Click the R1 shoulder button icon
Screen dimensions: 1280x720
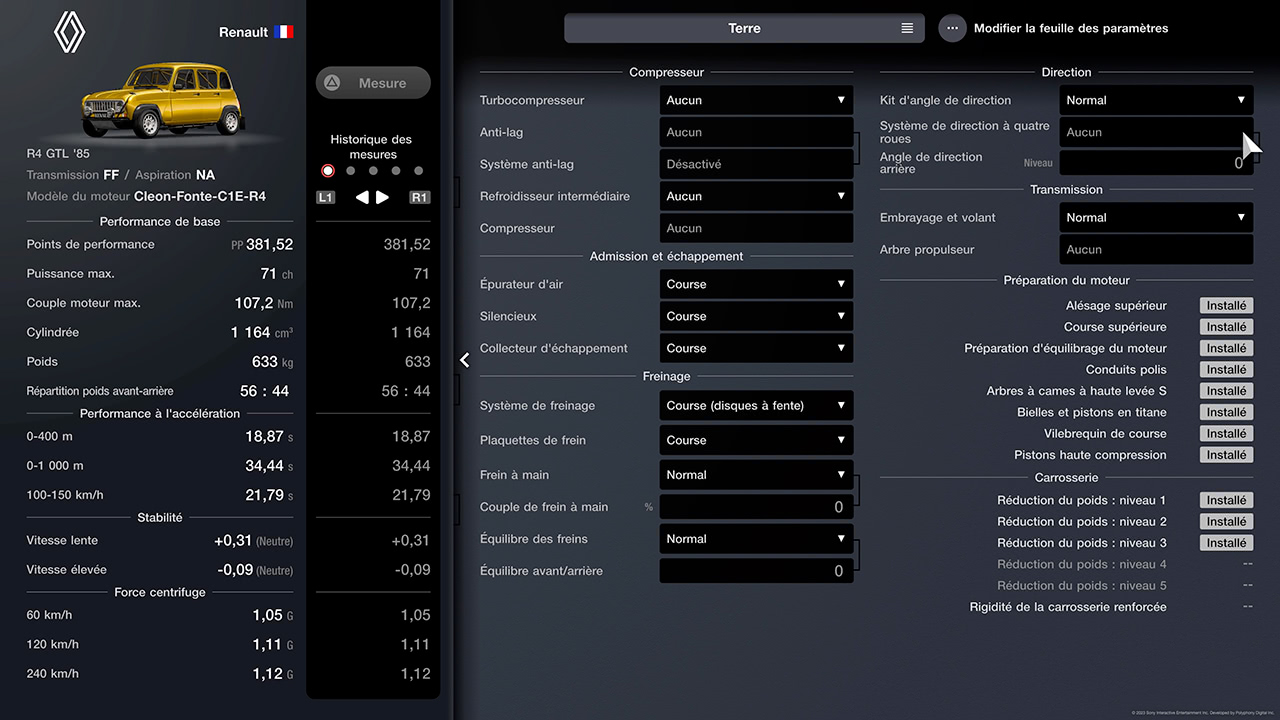click(x=420, y=197)
